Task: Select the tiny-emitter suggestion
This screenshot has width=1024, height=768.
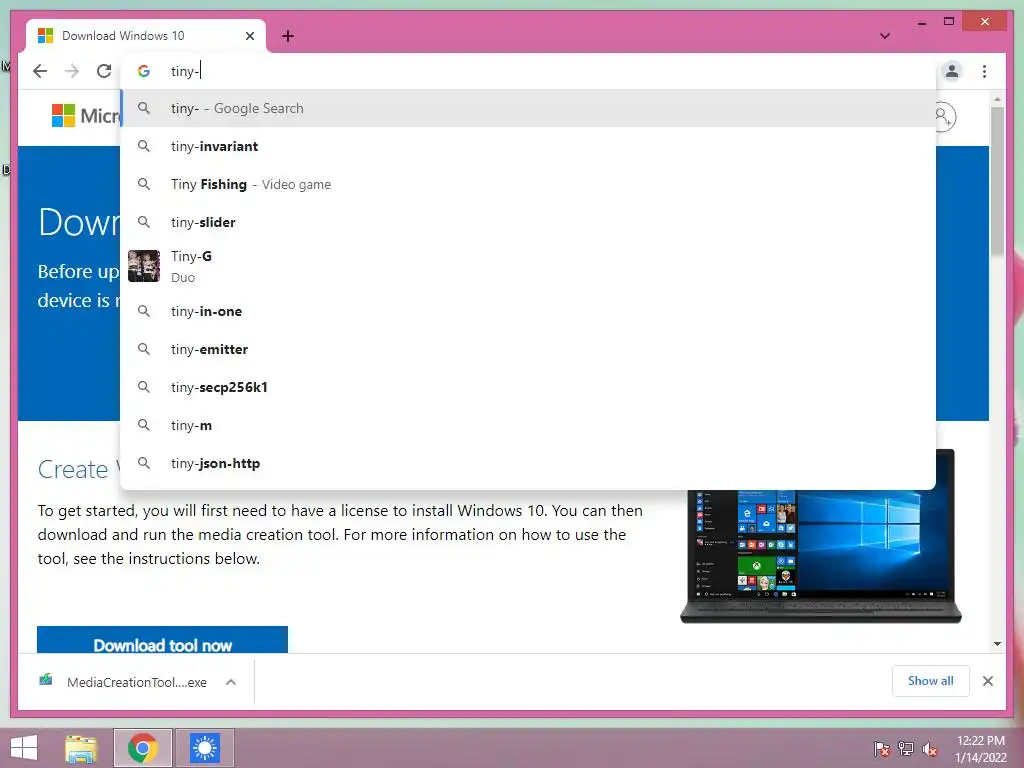Action: [528, 349]
